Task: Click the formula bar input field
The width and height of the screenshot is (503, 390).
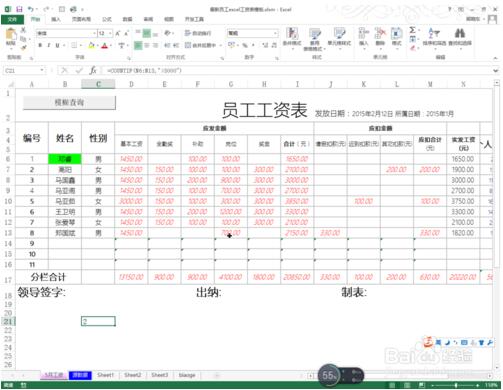Action: 297,70
